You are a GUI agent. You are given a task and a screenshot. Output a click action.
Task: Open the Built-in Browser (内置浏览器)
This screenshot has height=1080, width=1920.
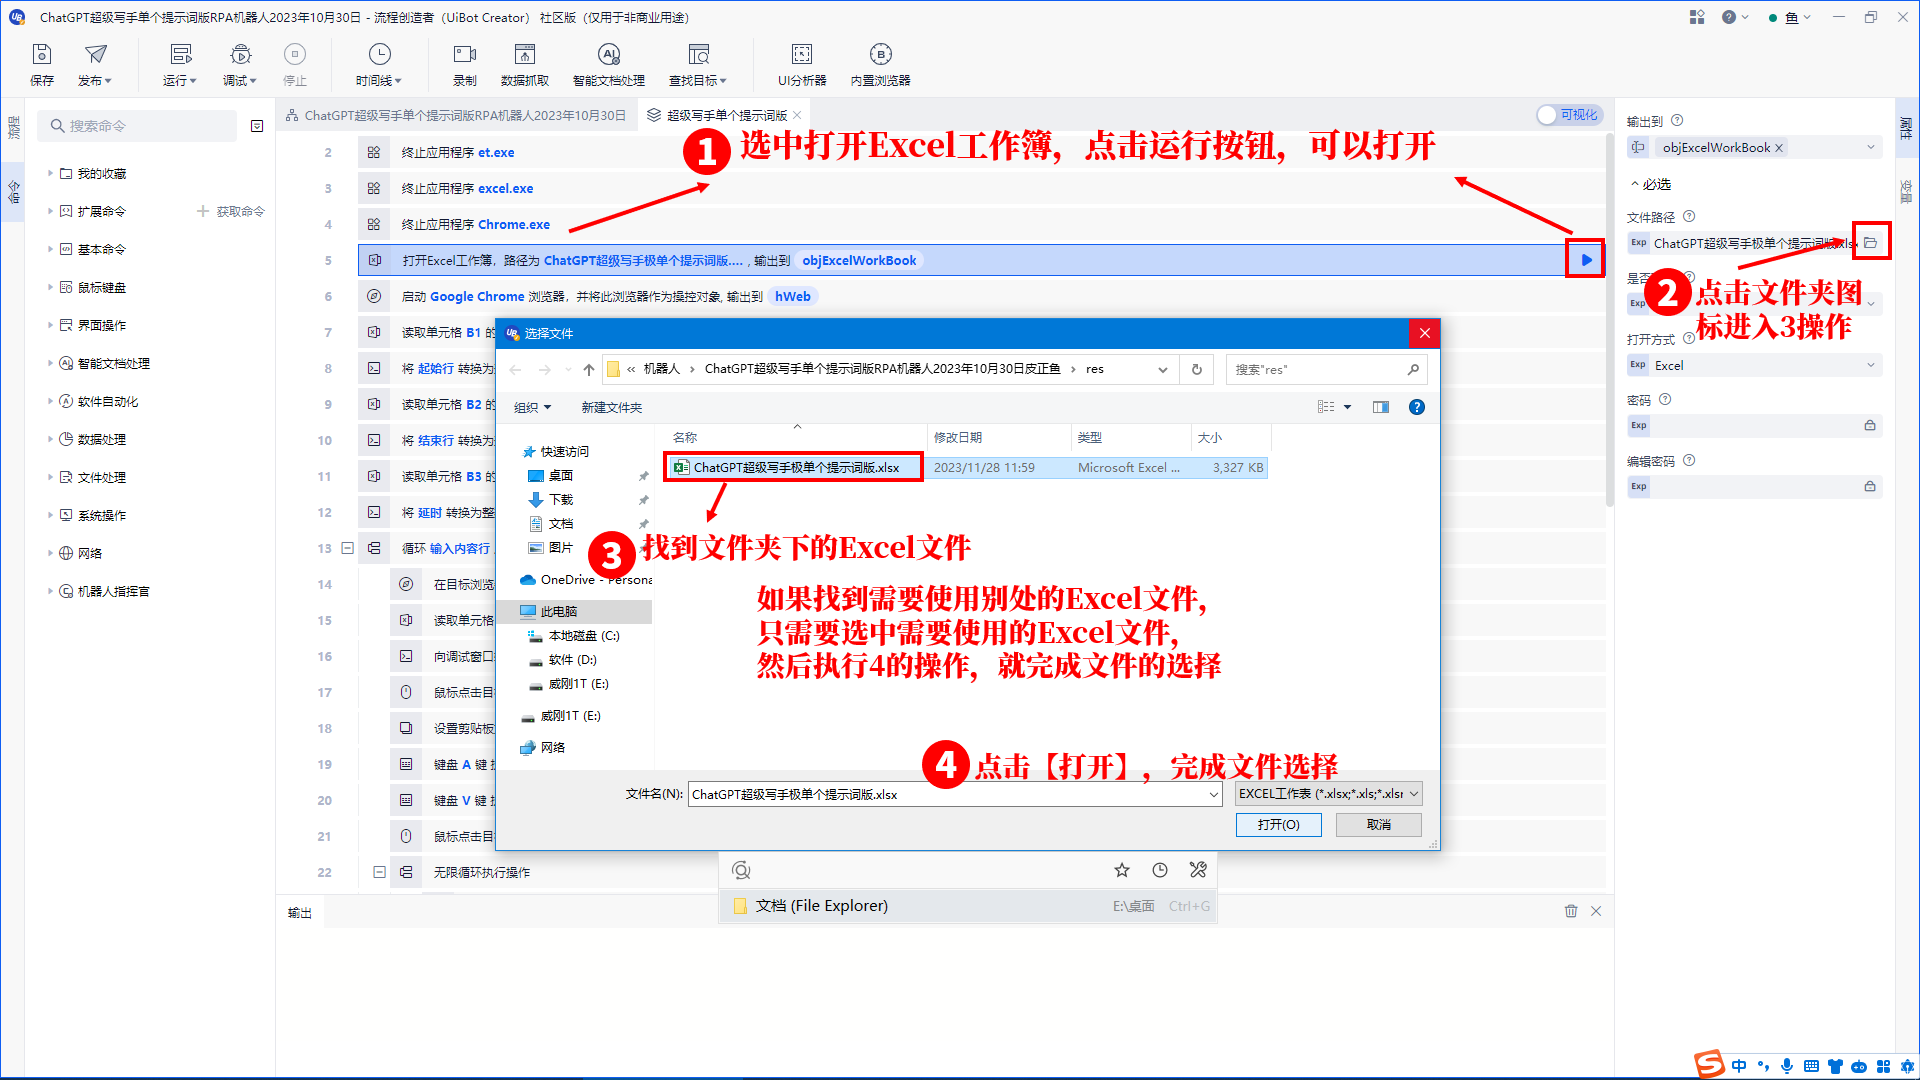[881, 64]
